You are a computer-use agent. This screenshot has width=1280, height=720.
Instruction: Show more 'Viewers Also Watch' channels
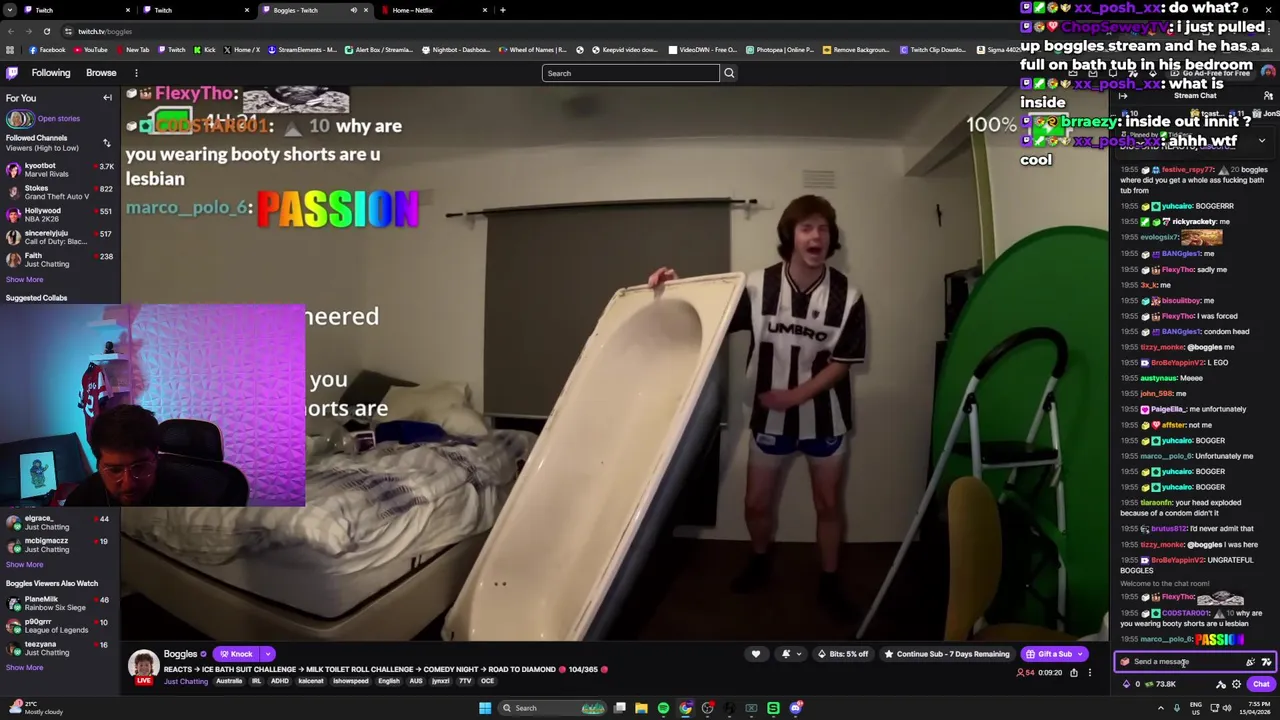coord(24,668)
